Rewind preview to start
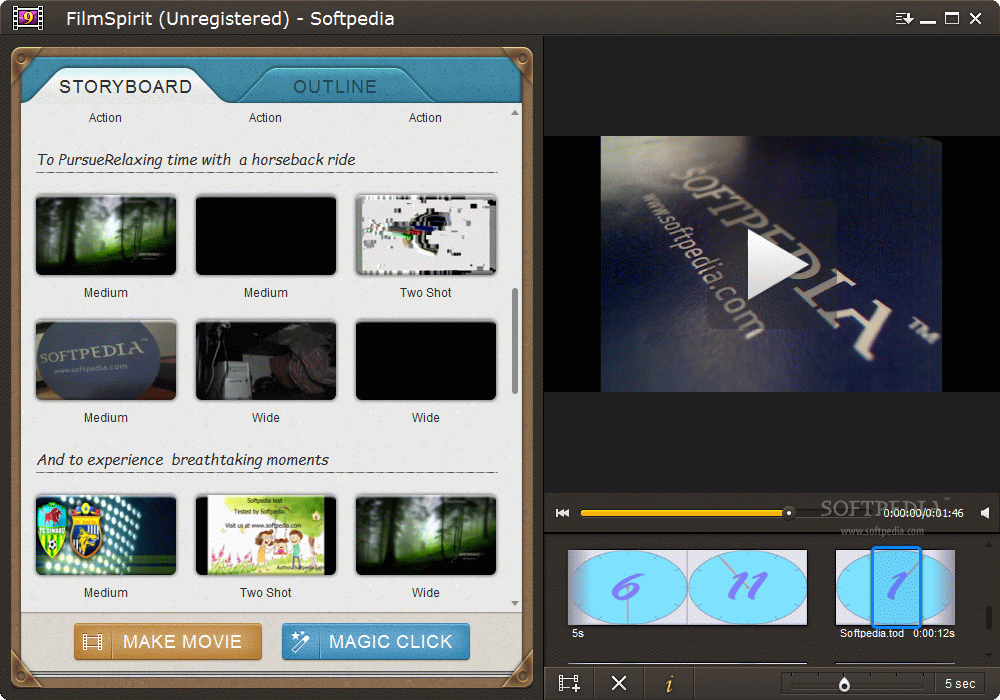Image resolution: width=1000 pixels, height=700 pixels. click(x=562, y=513)
